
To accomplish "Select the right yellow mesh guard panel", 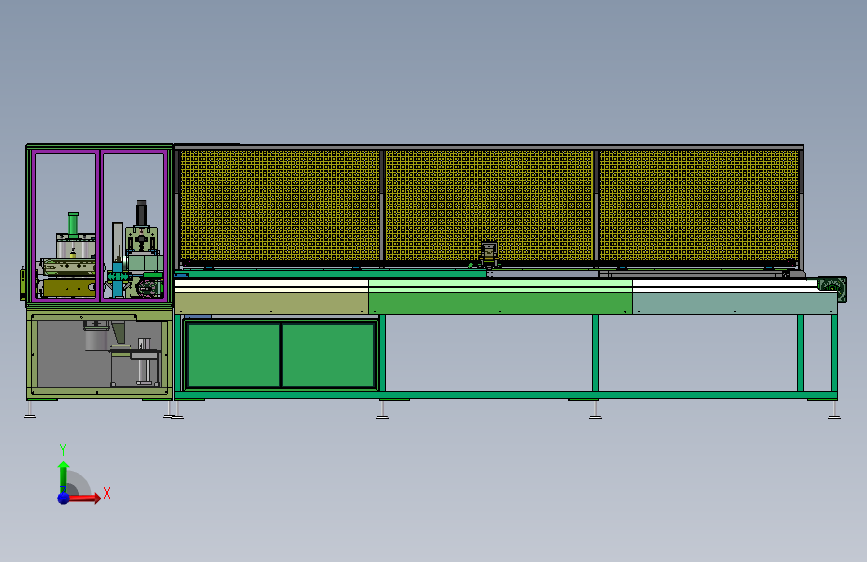I will [699, 205].
